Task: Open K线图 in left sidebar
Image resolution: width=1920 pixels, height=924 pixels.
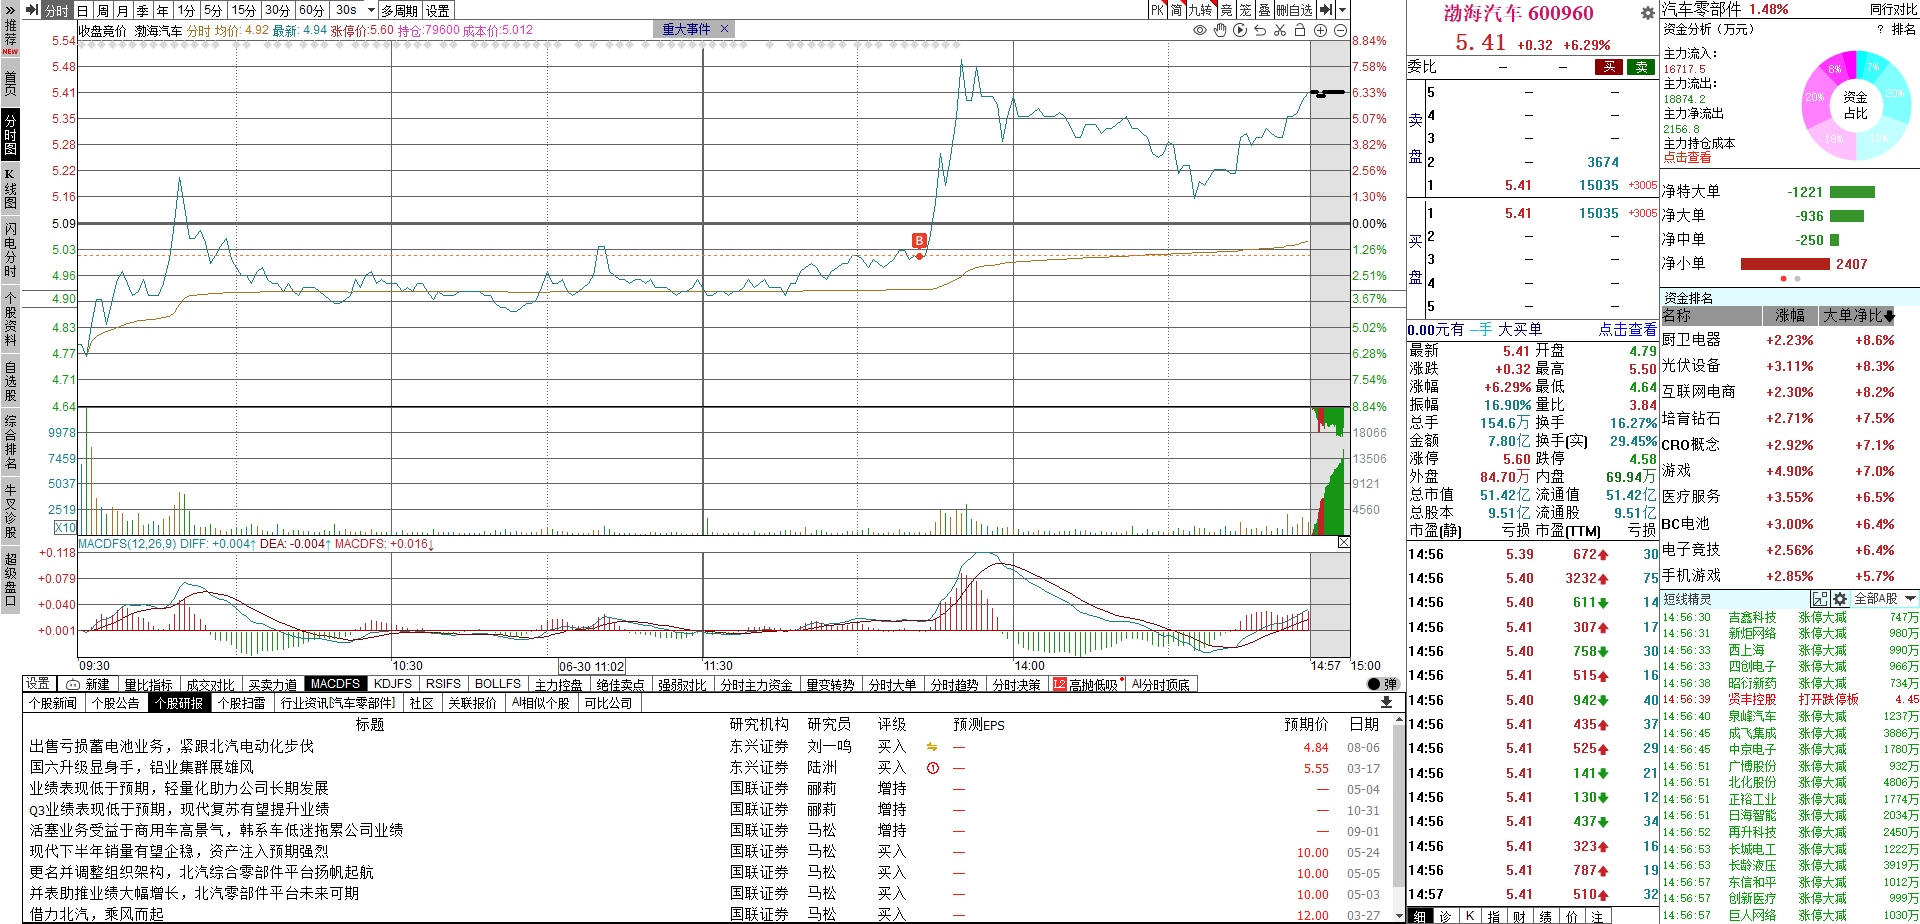Action: coord(10,189)
